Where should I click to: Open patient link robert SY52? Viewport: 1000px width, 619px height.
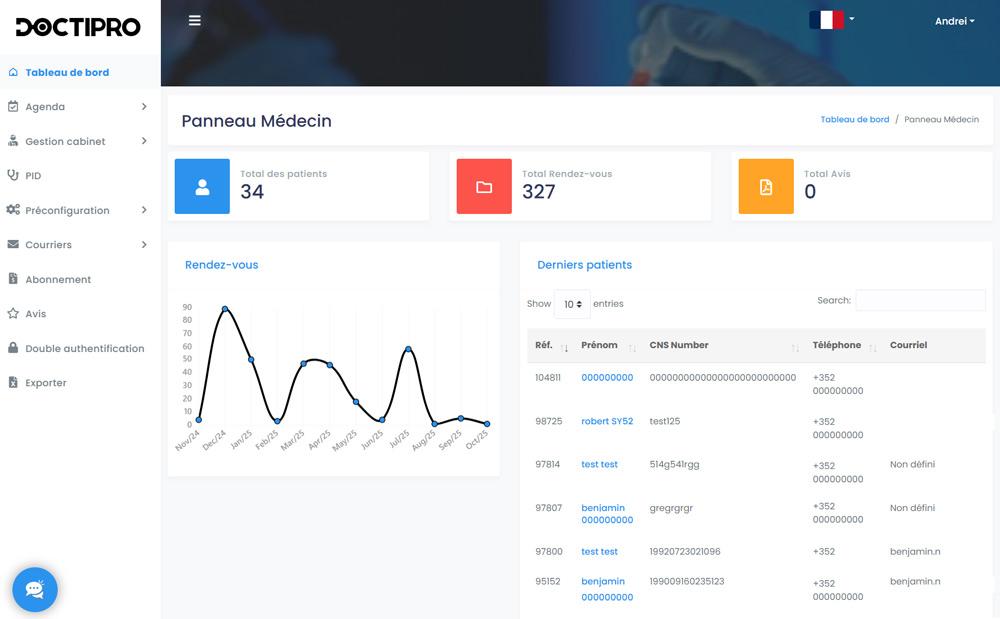pos(607,421)
